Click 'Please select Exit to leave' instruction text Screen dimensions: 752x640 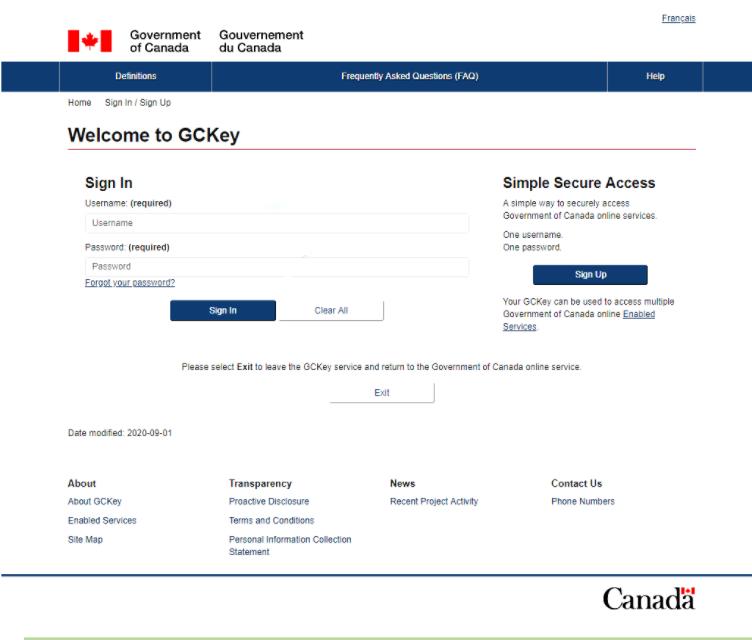[381, 367]
